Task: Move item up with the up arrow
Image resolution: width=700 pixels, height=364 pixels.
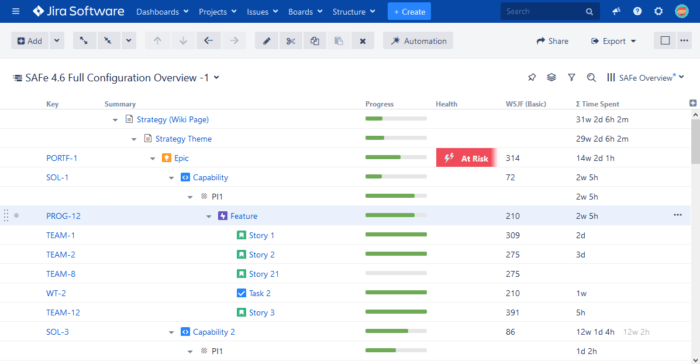Action: pos(158,41)
